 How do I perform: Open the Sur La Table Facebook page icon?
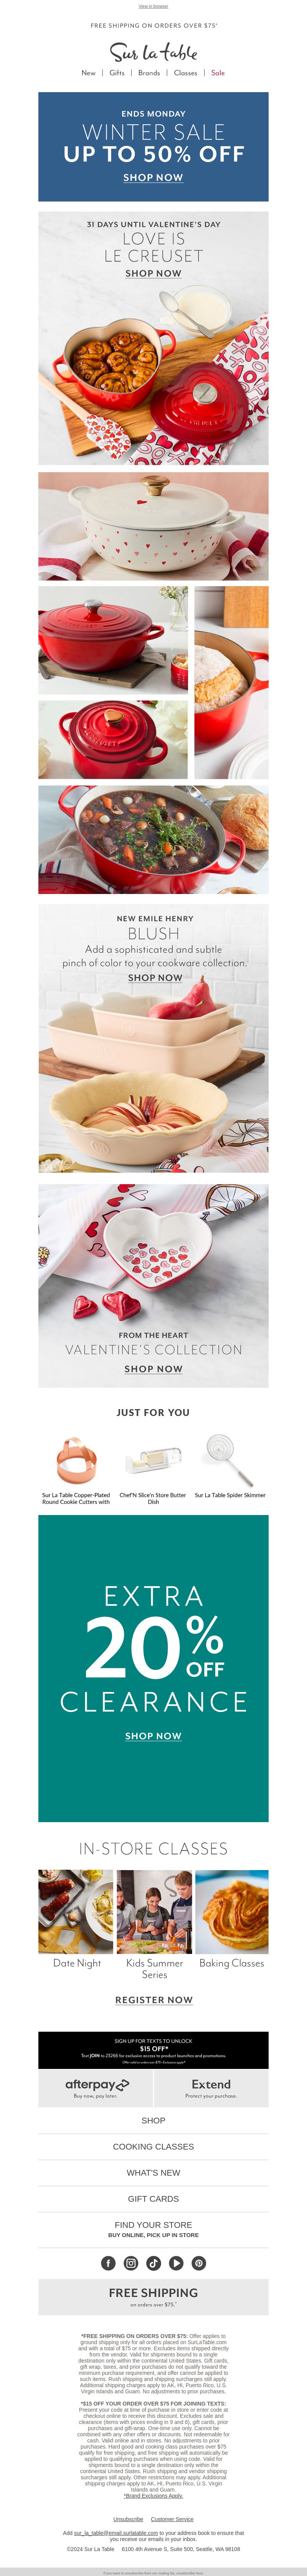108,2263
